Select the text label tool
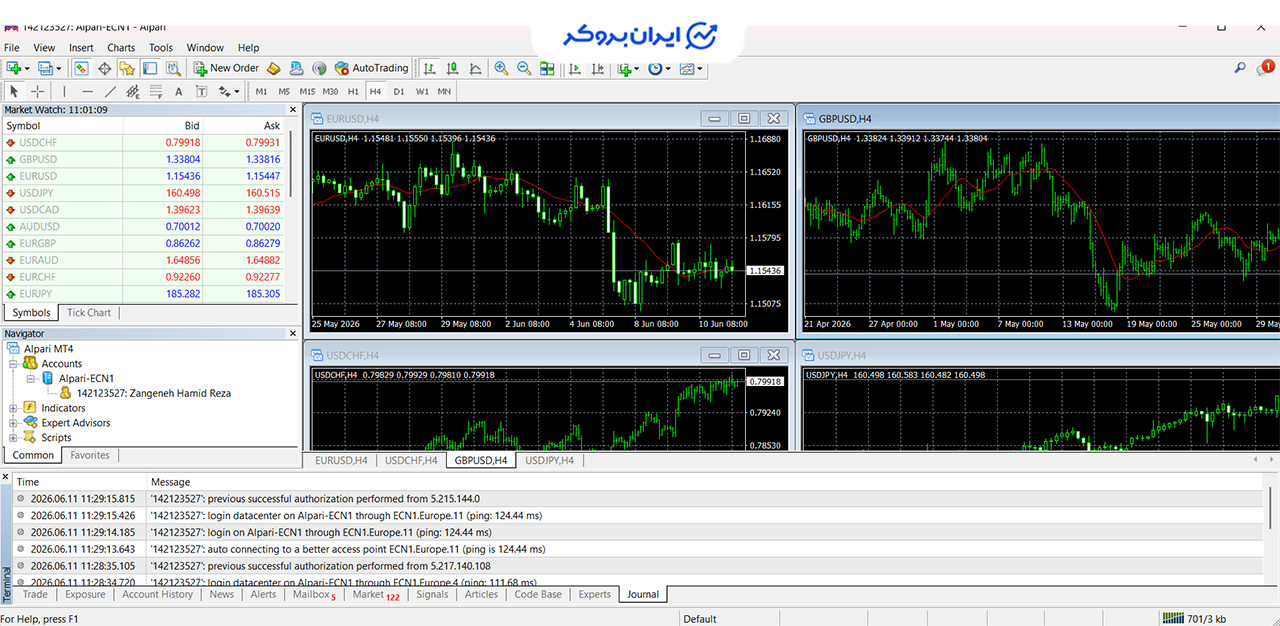The width and height of the screenshot is (1280, 626). [179, 91]
